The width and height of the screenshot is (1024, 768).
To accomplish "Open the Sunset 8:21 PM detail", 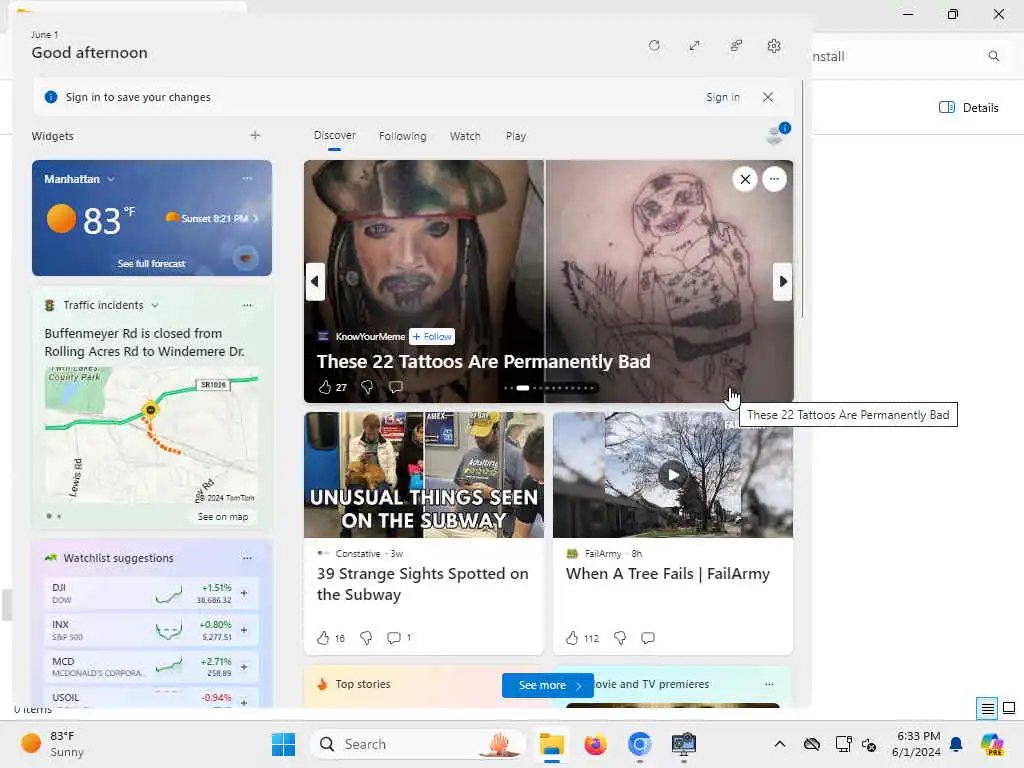I will click(x=212, y=218).
